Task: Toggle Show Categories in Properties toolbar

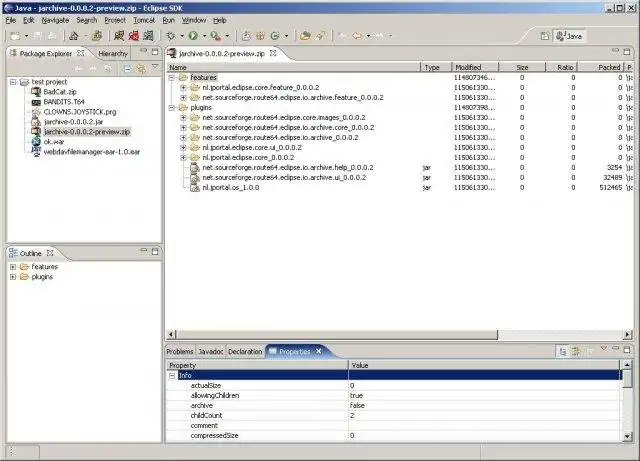Action: (x=563, y=352)
